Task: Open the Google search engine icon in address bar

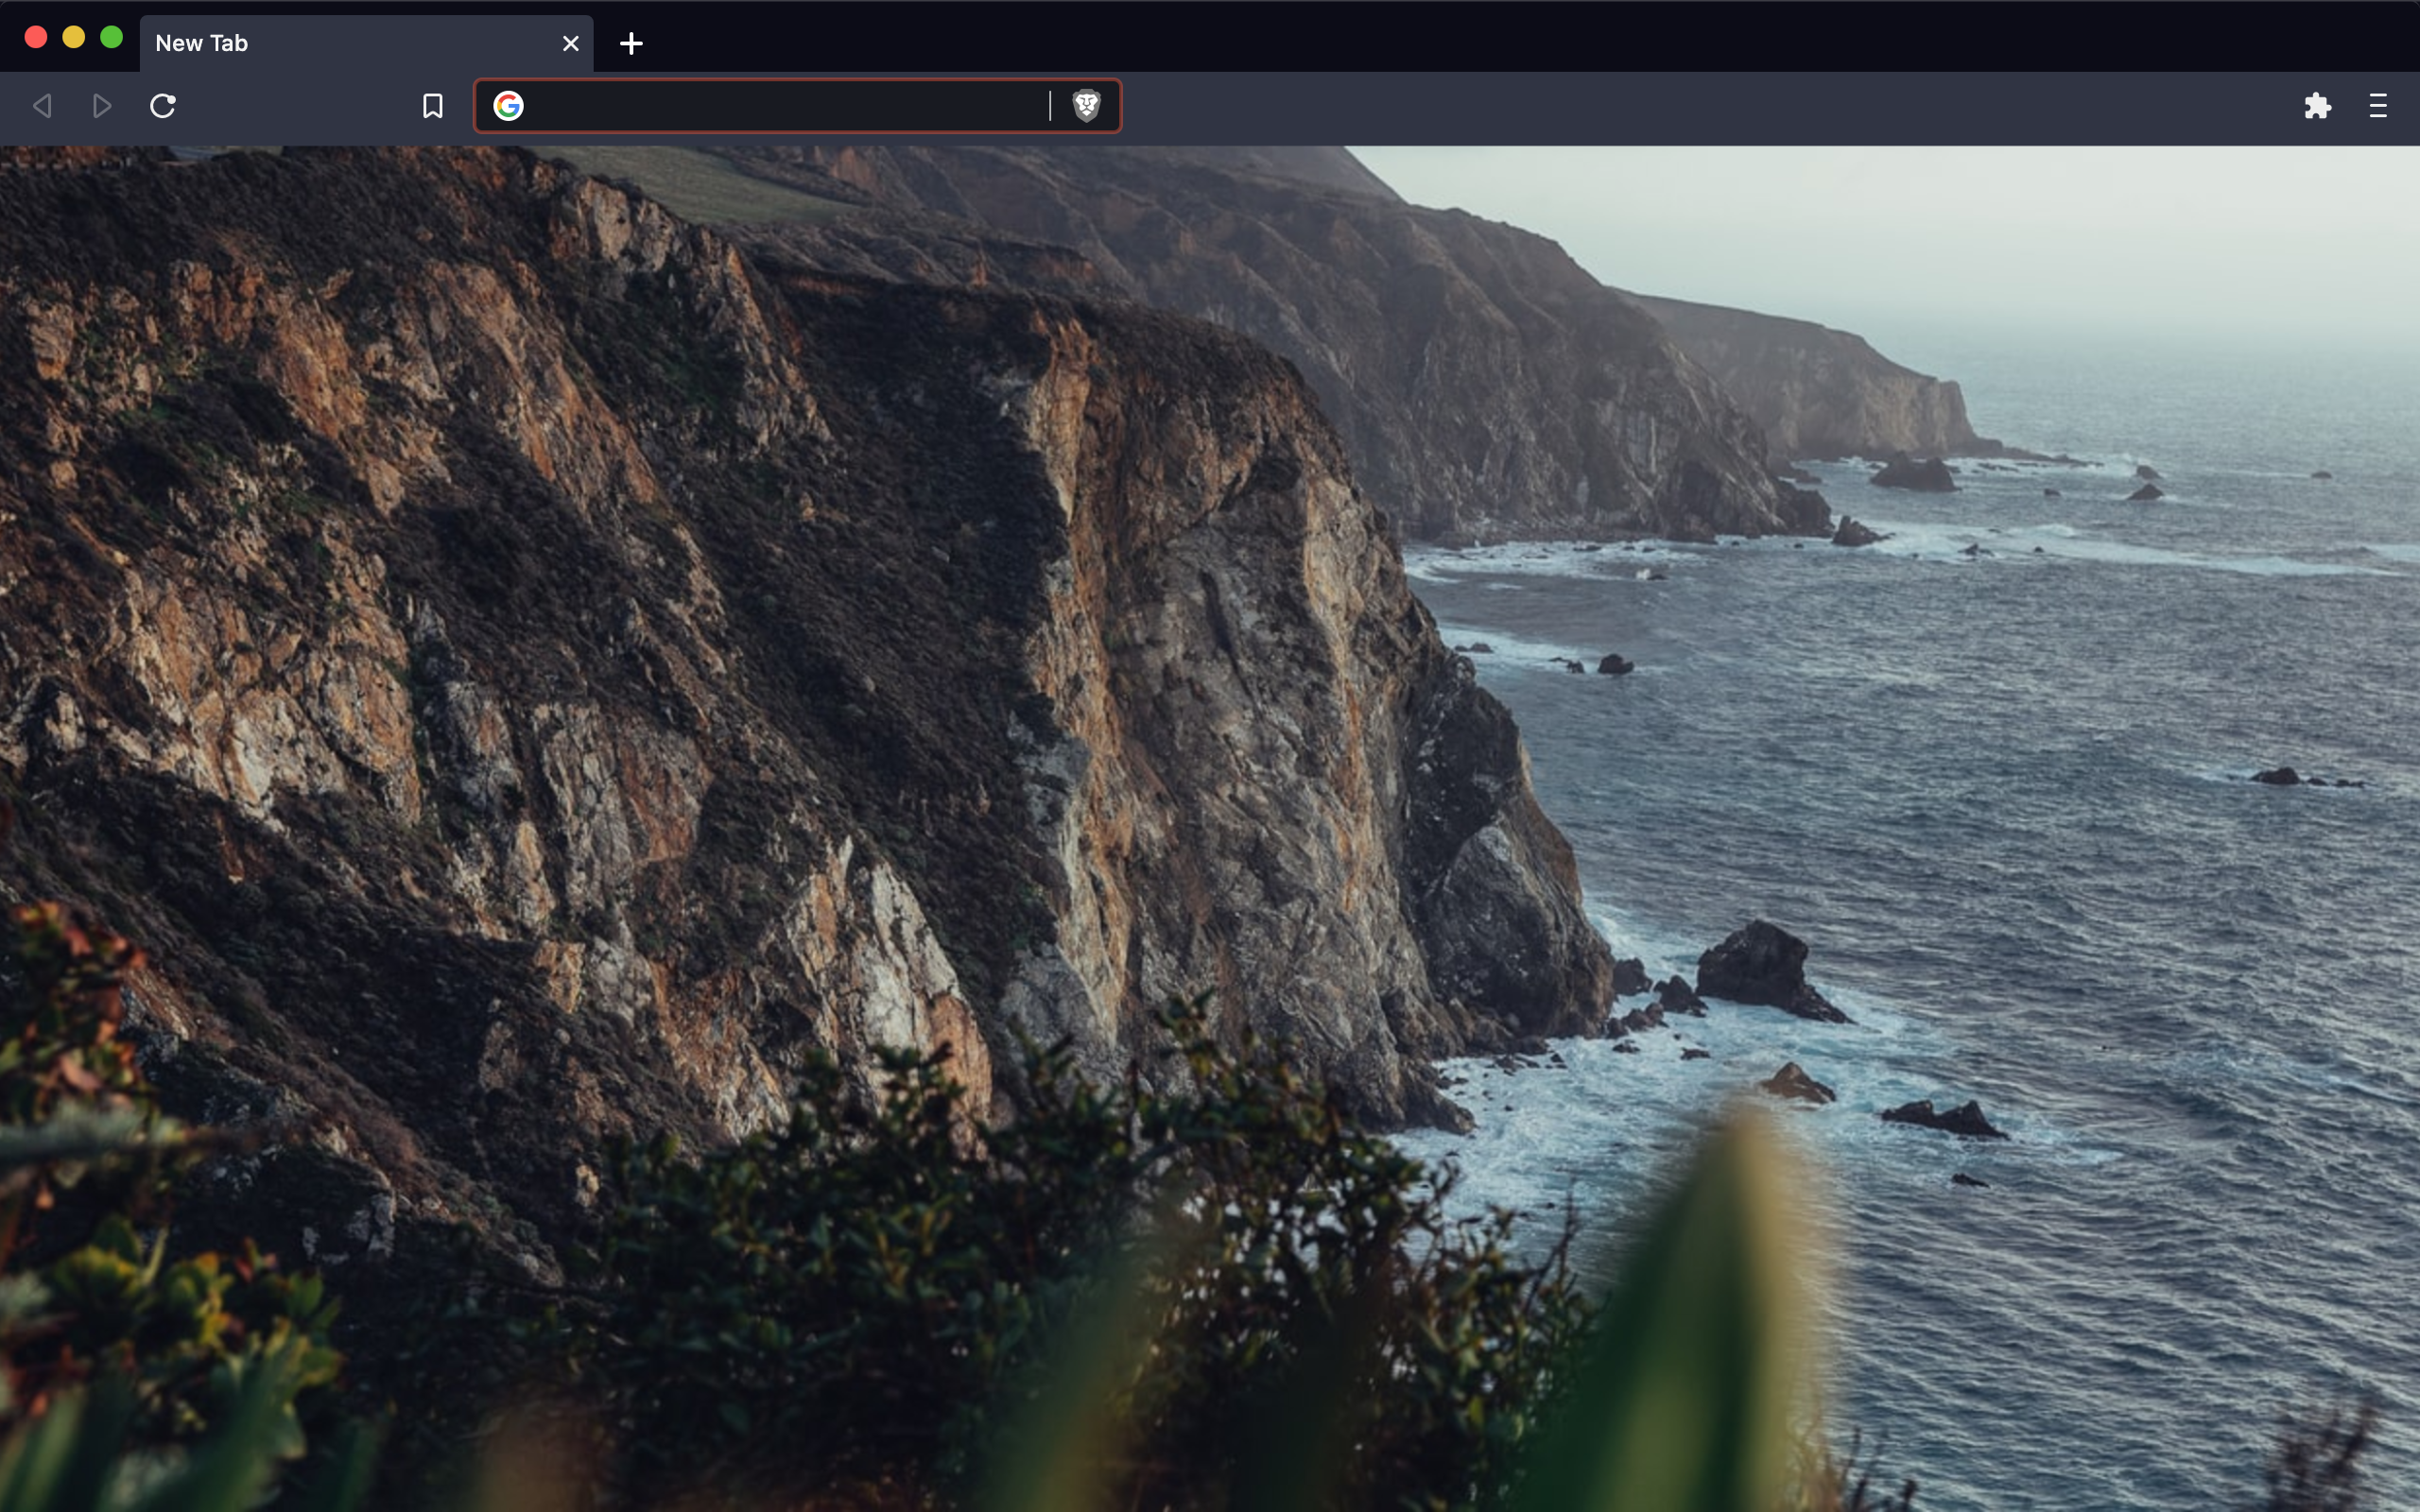Action: [508, 106]
